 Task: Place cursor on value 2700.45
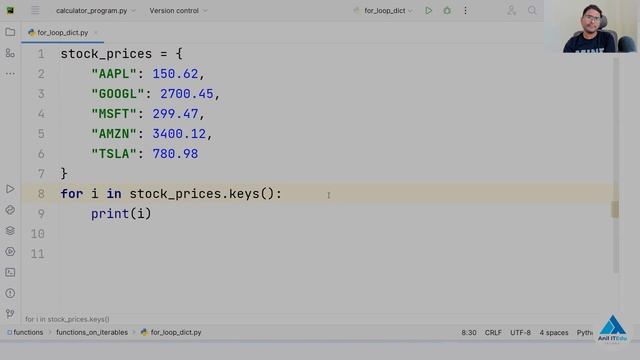(x=187, y=94)
